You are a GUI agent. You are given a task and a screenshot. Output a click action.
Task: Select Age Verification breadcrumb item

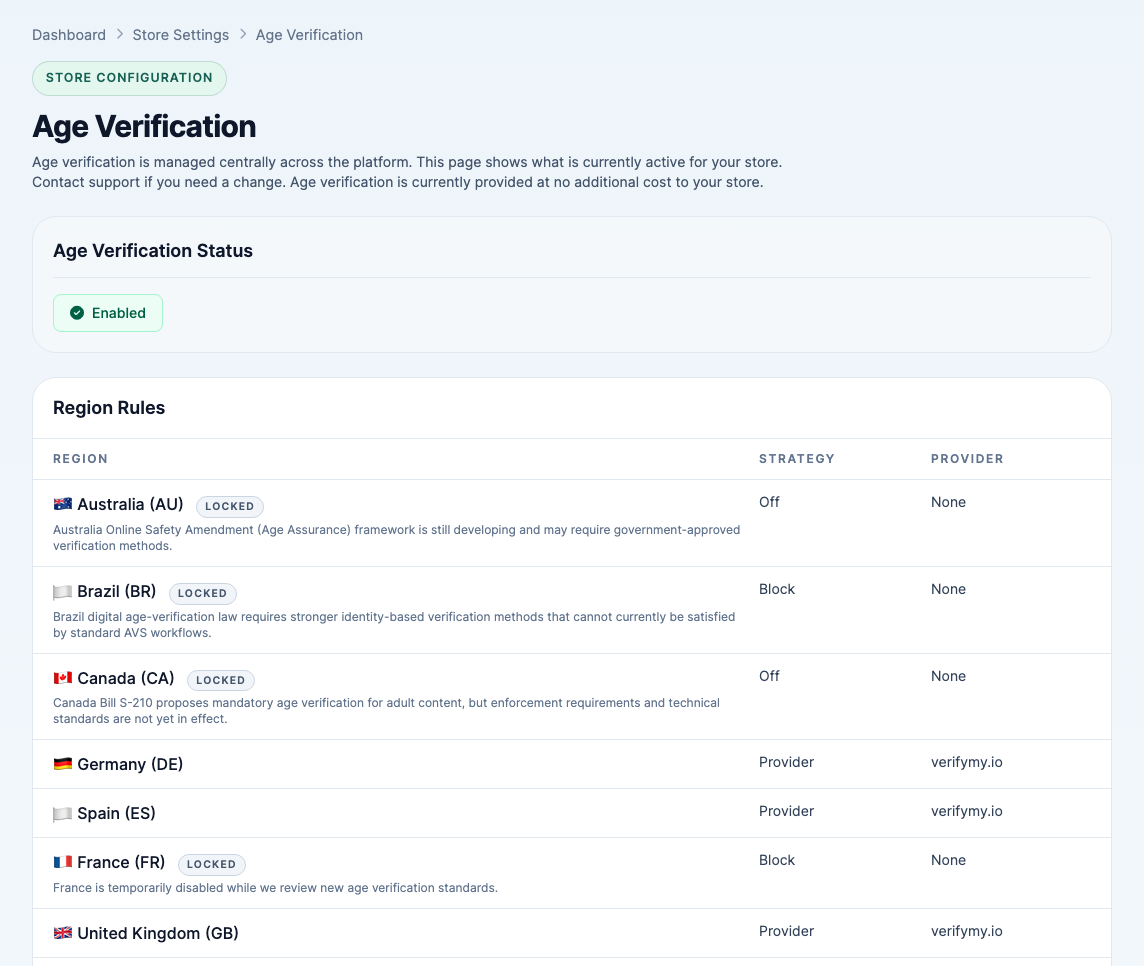tap(309, 35)
